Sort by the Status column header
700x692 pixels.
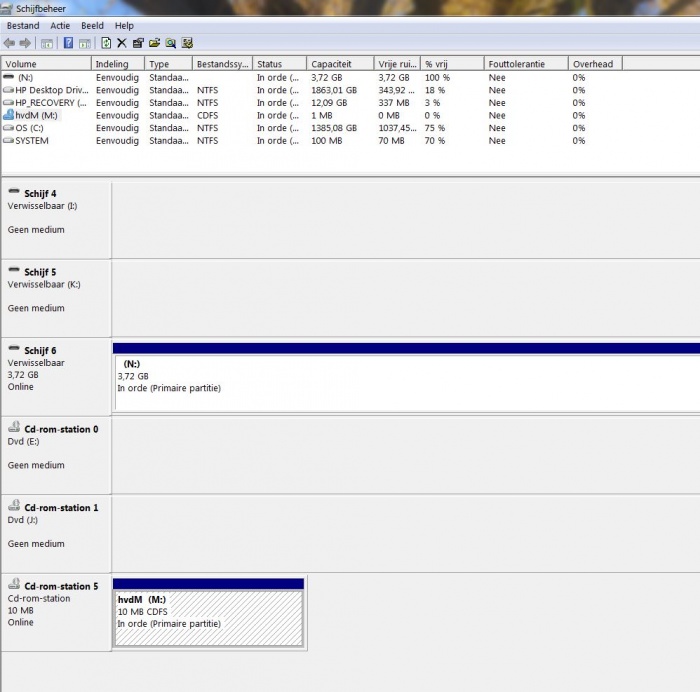point(280,64)
